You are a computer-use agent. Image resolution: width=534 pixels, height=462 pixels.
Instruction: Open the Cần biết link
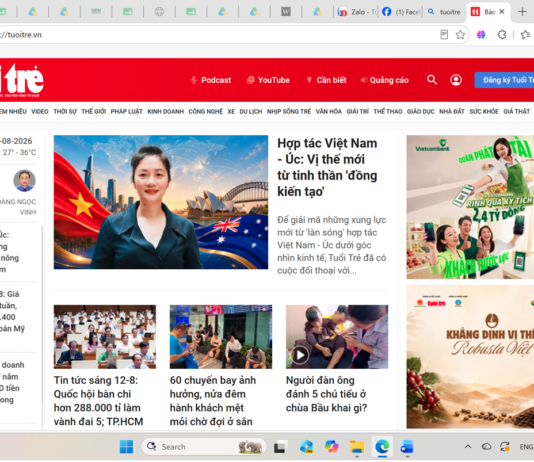point(326,80)
